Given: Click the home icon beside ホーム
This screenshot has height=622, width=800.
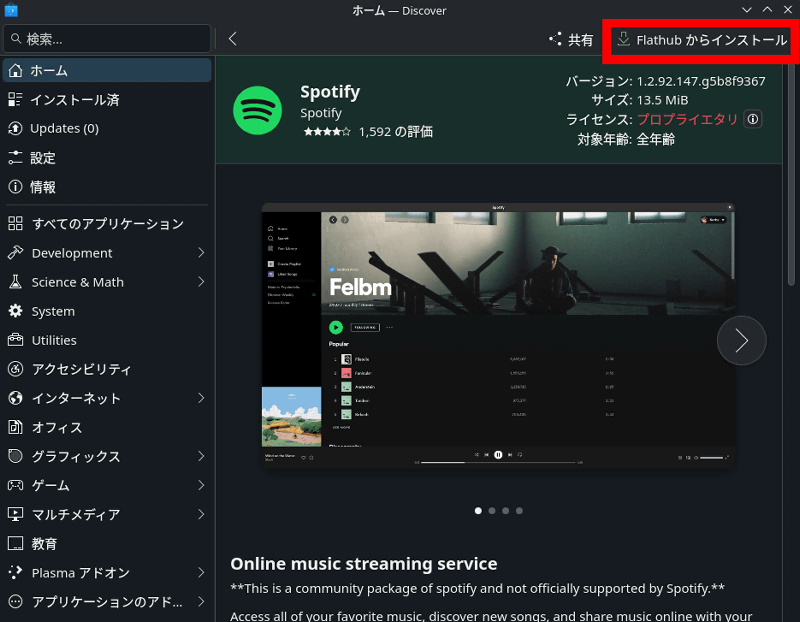Looking at the screenshot, I should point(15,70).
